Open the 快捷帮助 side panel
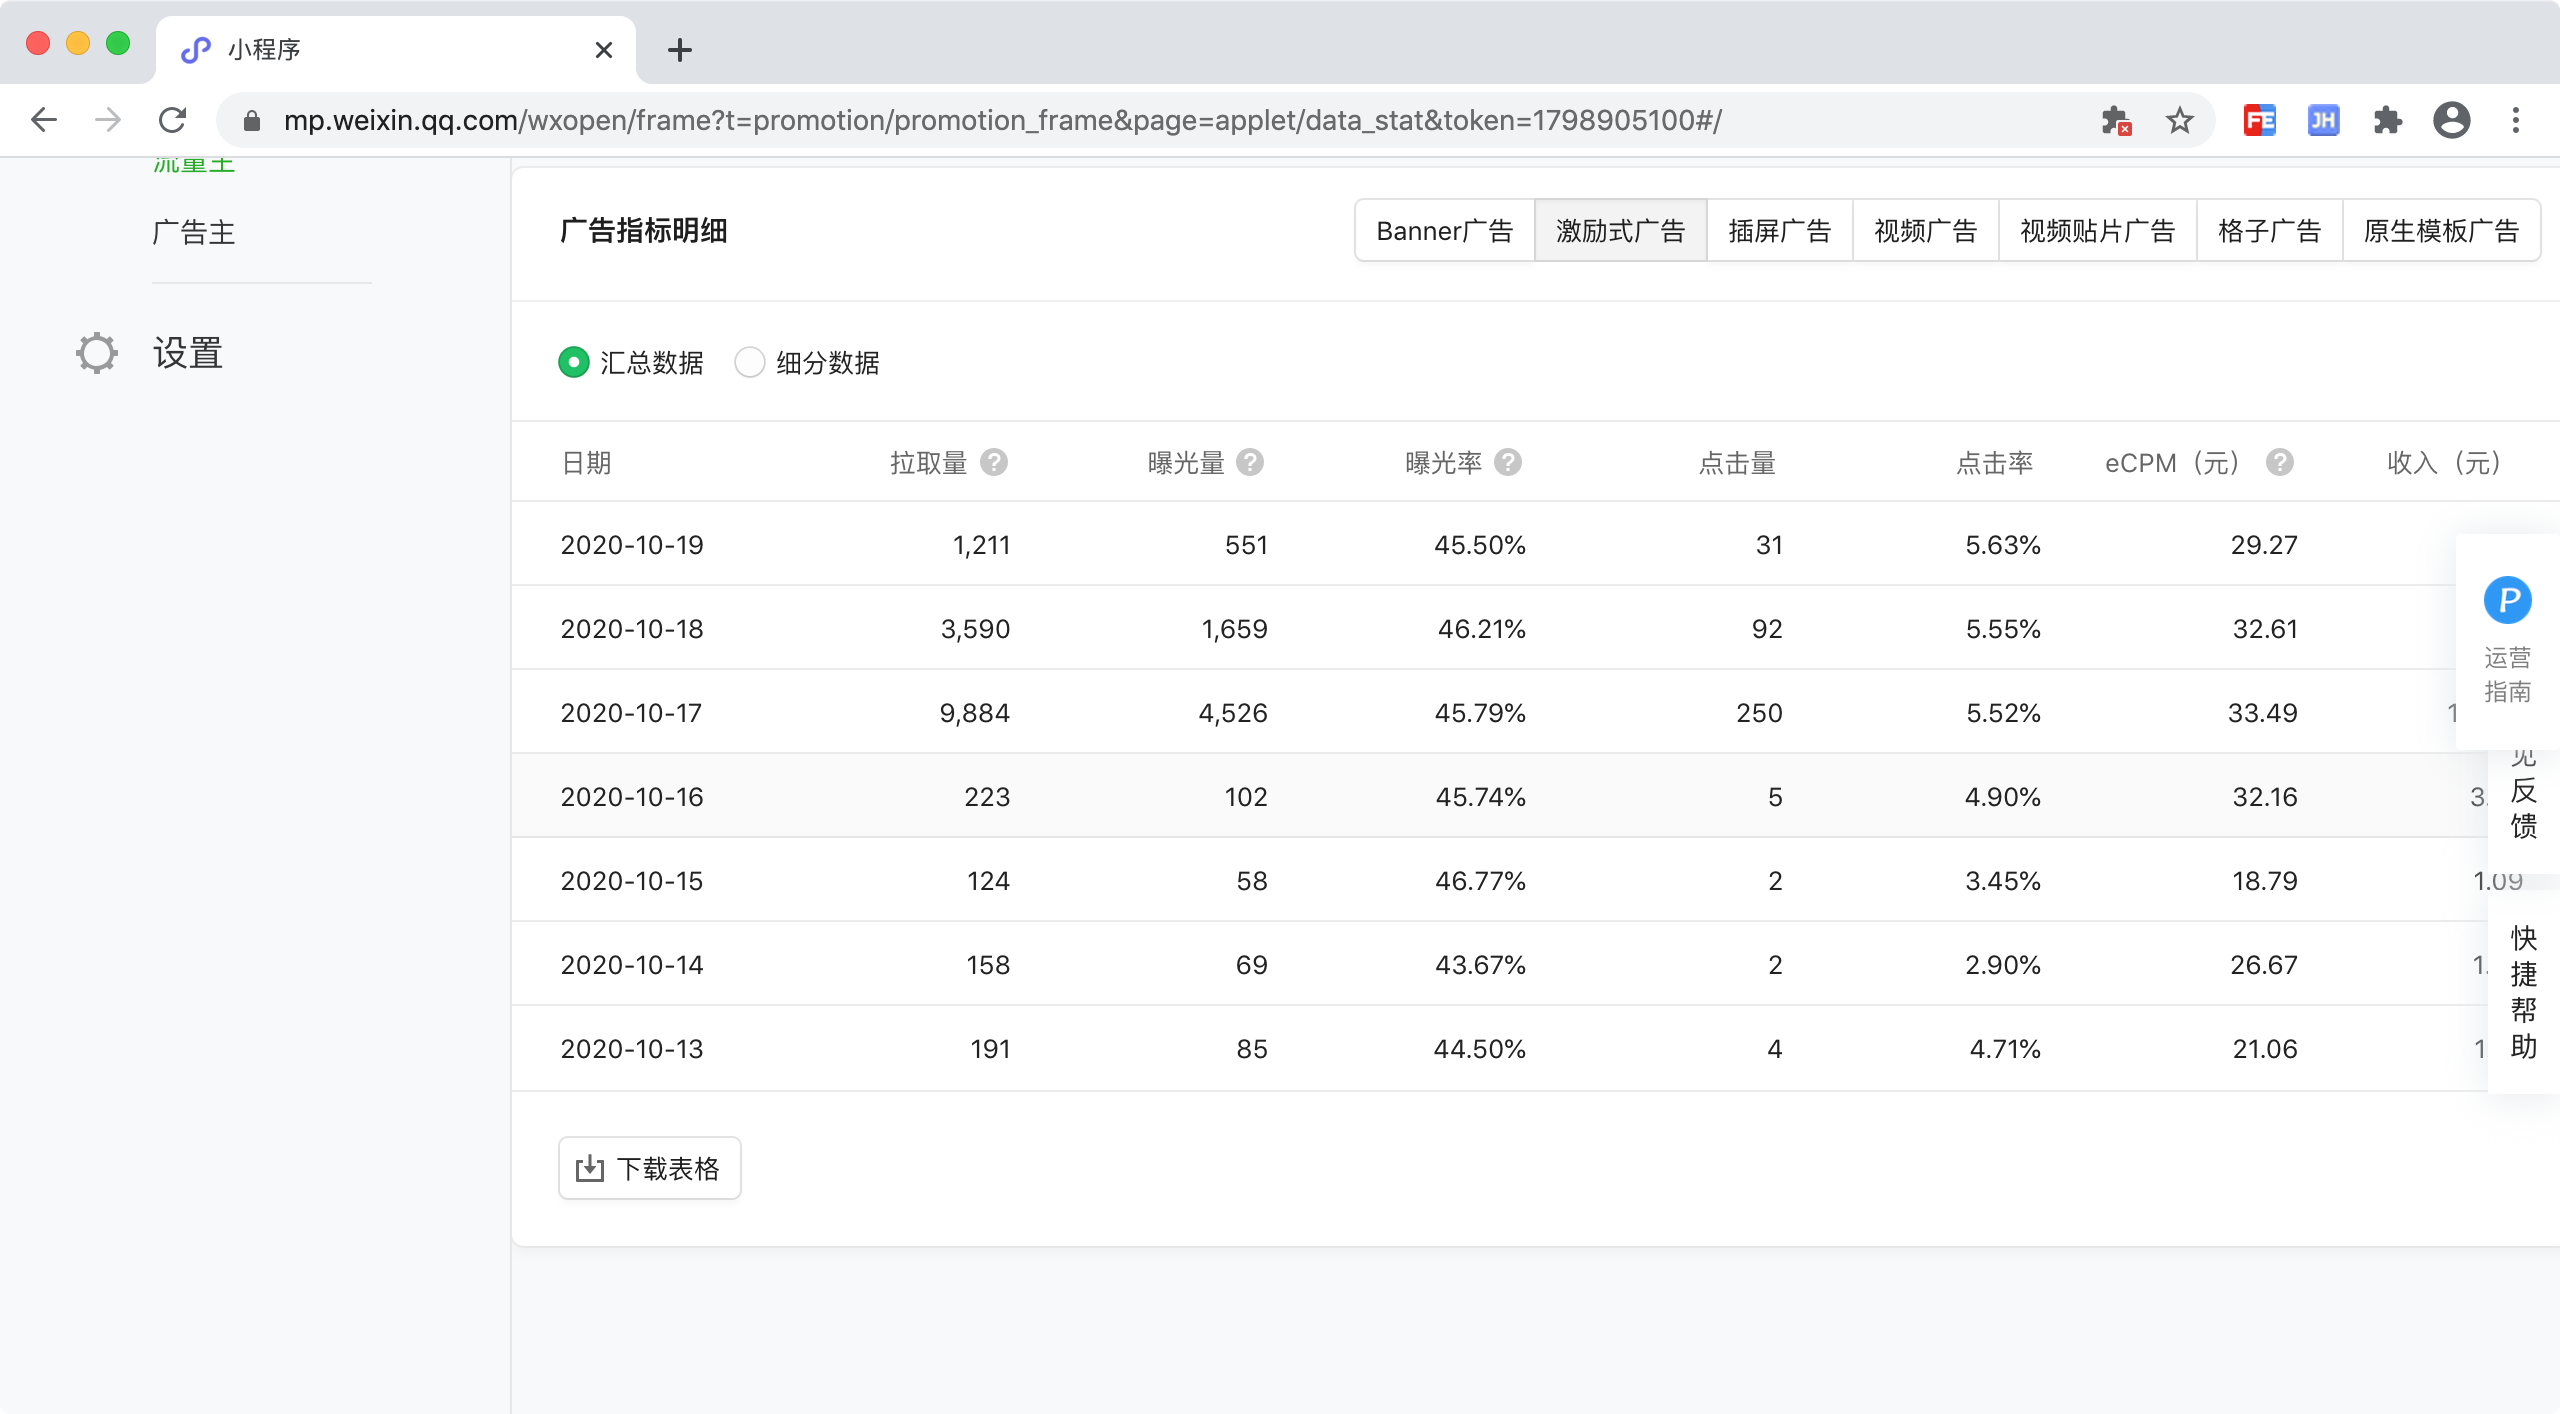 [x=2523, y=992]
